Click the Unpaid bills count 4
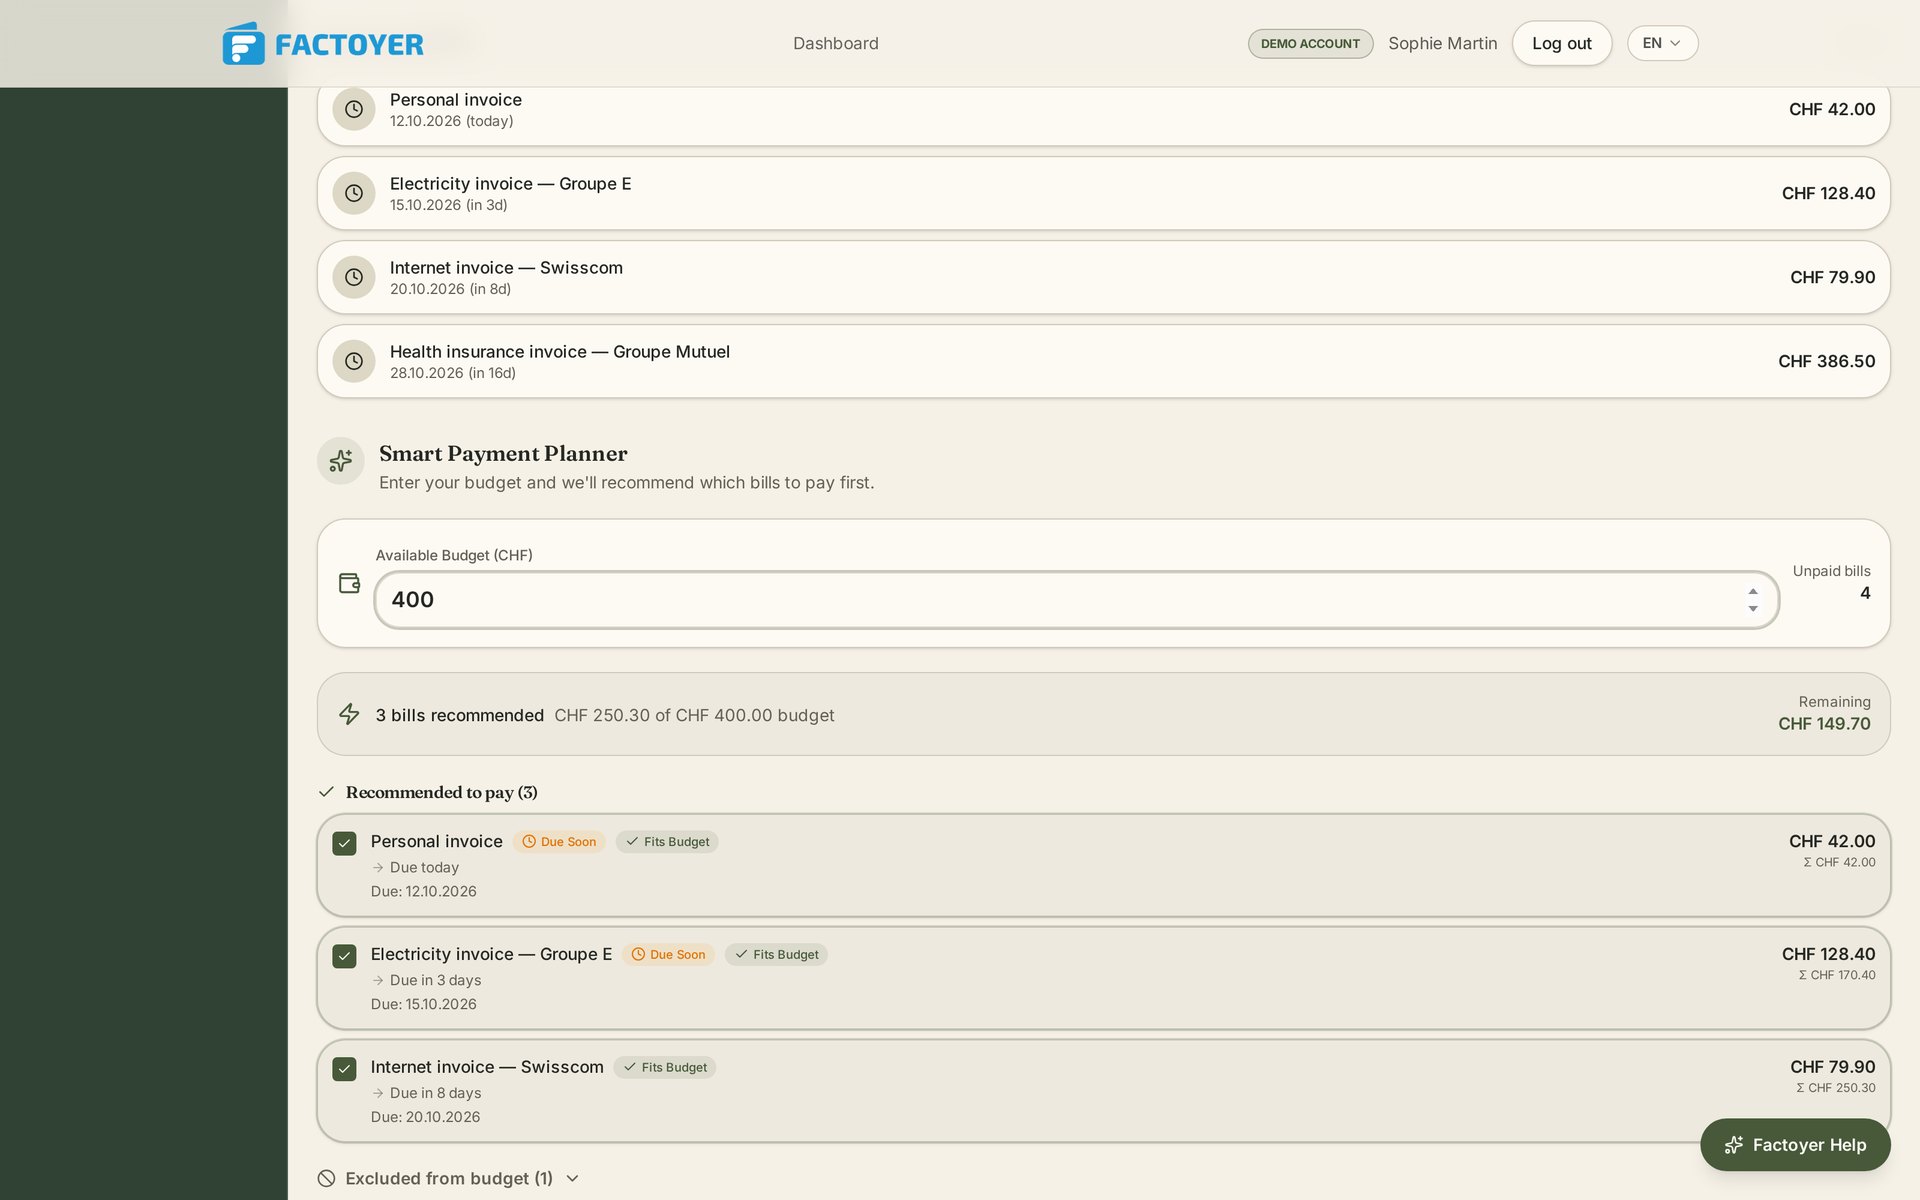Image resolution: width=1920 pixels, height=1200 pixels. 1865,593
